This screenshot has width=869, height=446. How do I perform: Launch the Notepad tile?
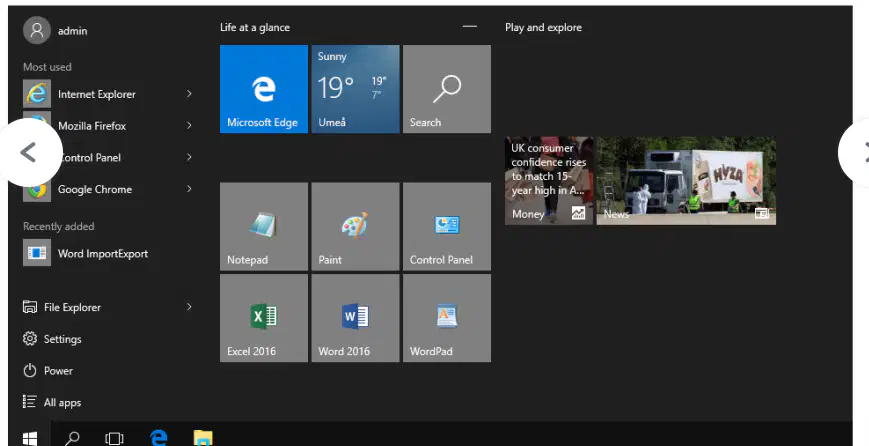point(264,227)
